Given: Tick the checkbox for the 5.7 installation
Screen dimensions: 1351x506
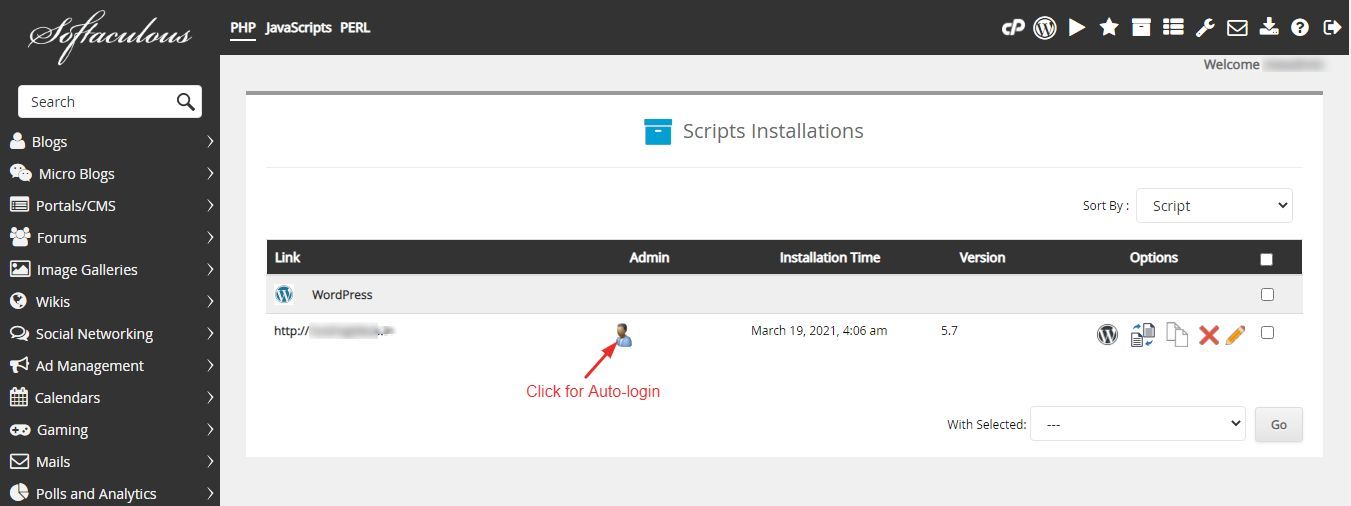Looking at the screenshot, I should (x=1267, y=333).
